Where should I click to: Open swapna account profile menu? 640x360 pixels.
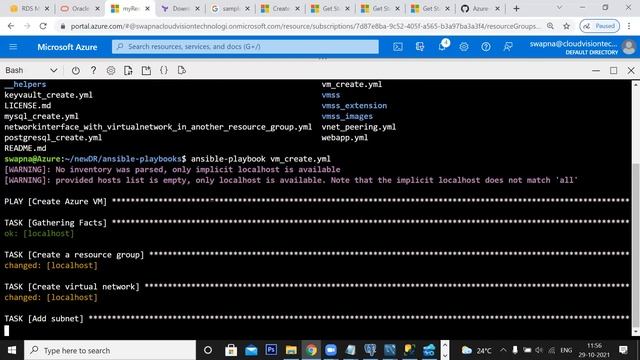(x=582, y=47)
